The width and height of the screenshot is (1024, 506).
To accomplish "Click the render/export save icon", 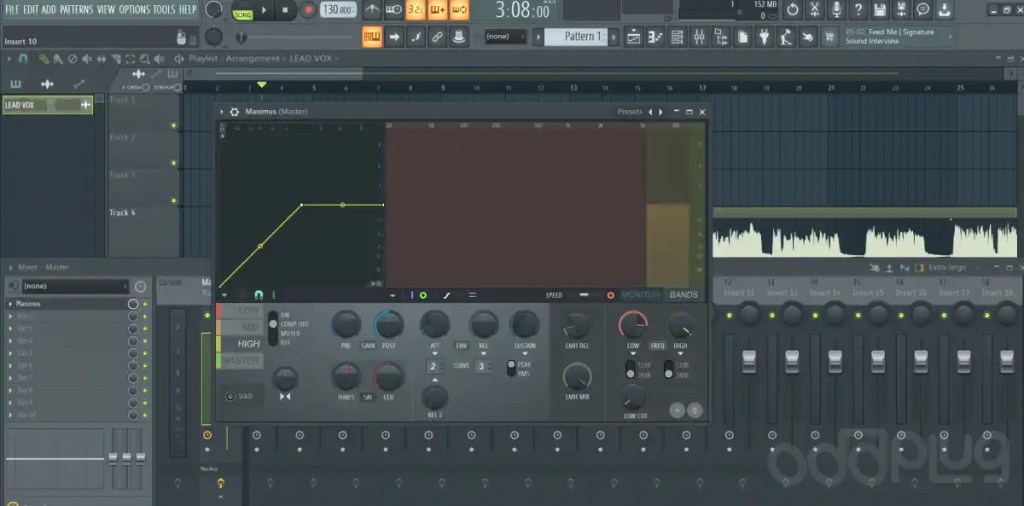I will pos(901,9).
